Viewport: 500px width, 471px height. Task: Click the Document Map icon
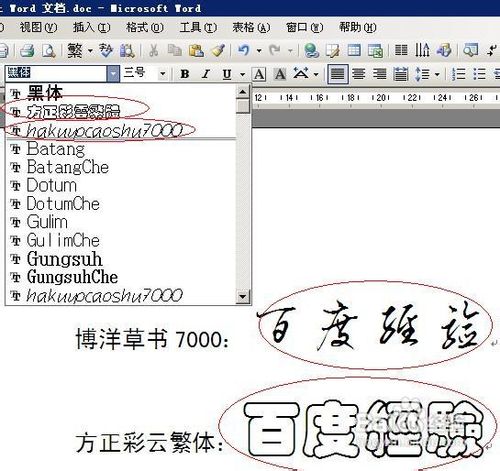(470, 51)
